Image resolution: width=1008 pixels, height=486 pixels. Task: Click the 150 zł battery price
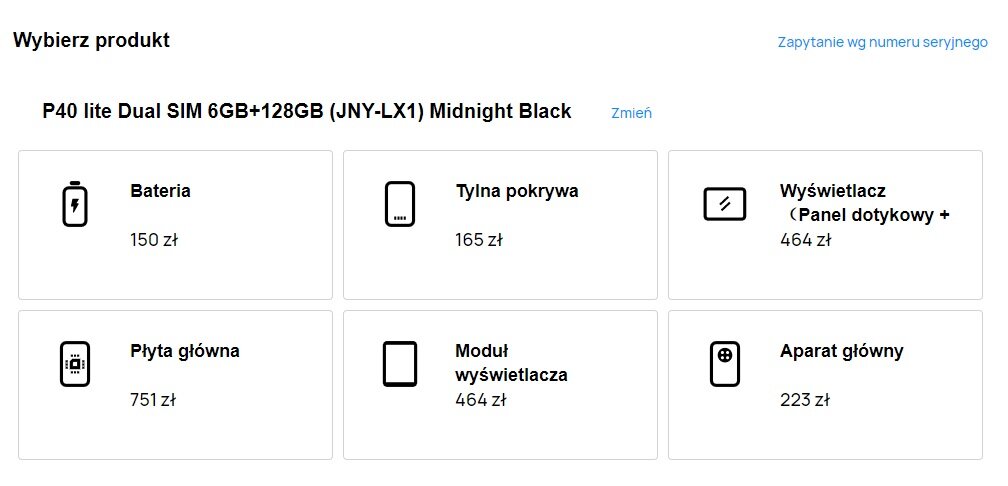153,240
